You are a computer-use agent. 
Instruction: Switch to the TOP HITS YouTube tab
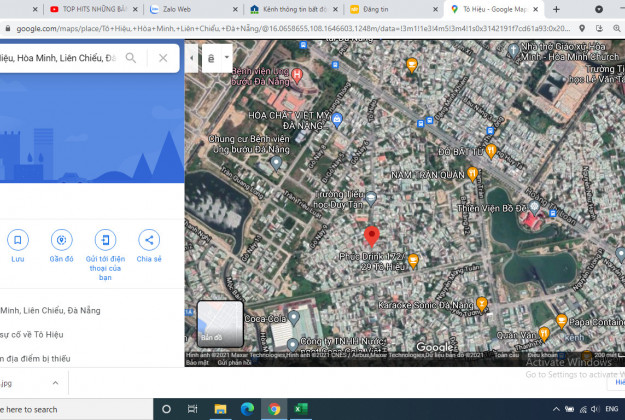coord(94,9)
